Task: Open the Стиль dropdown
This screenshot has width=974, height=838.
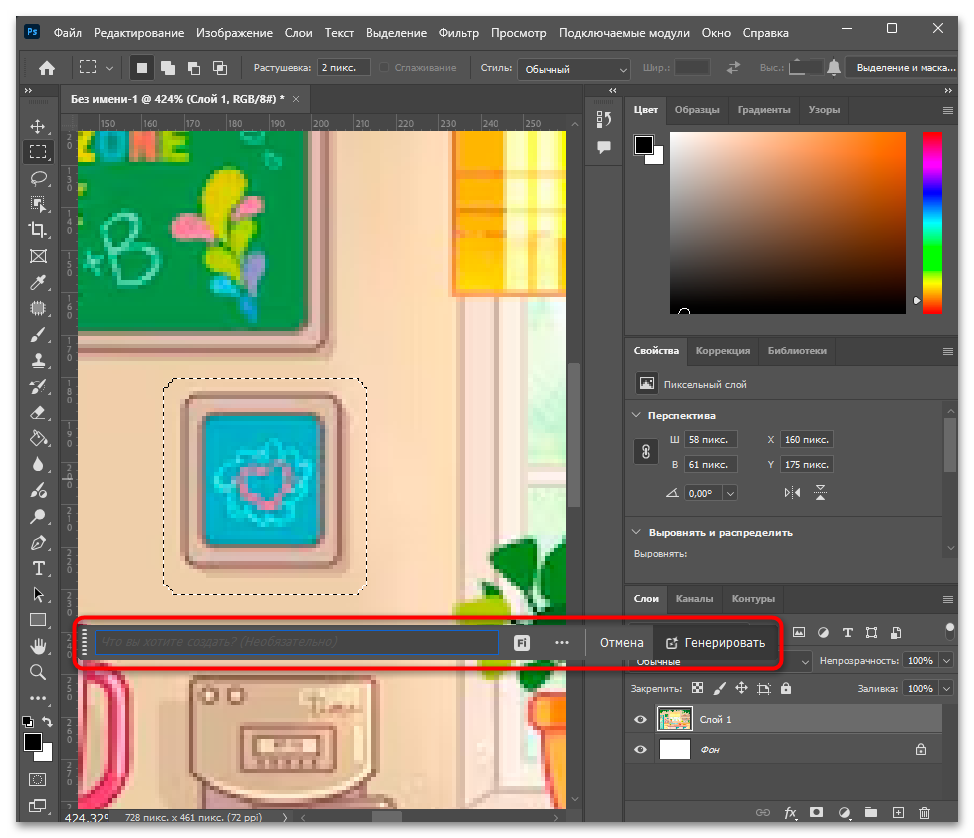Action: click(x=573, y=68)
